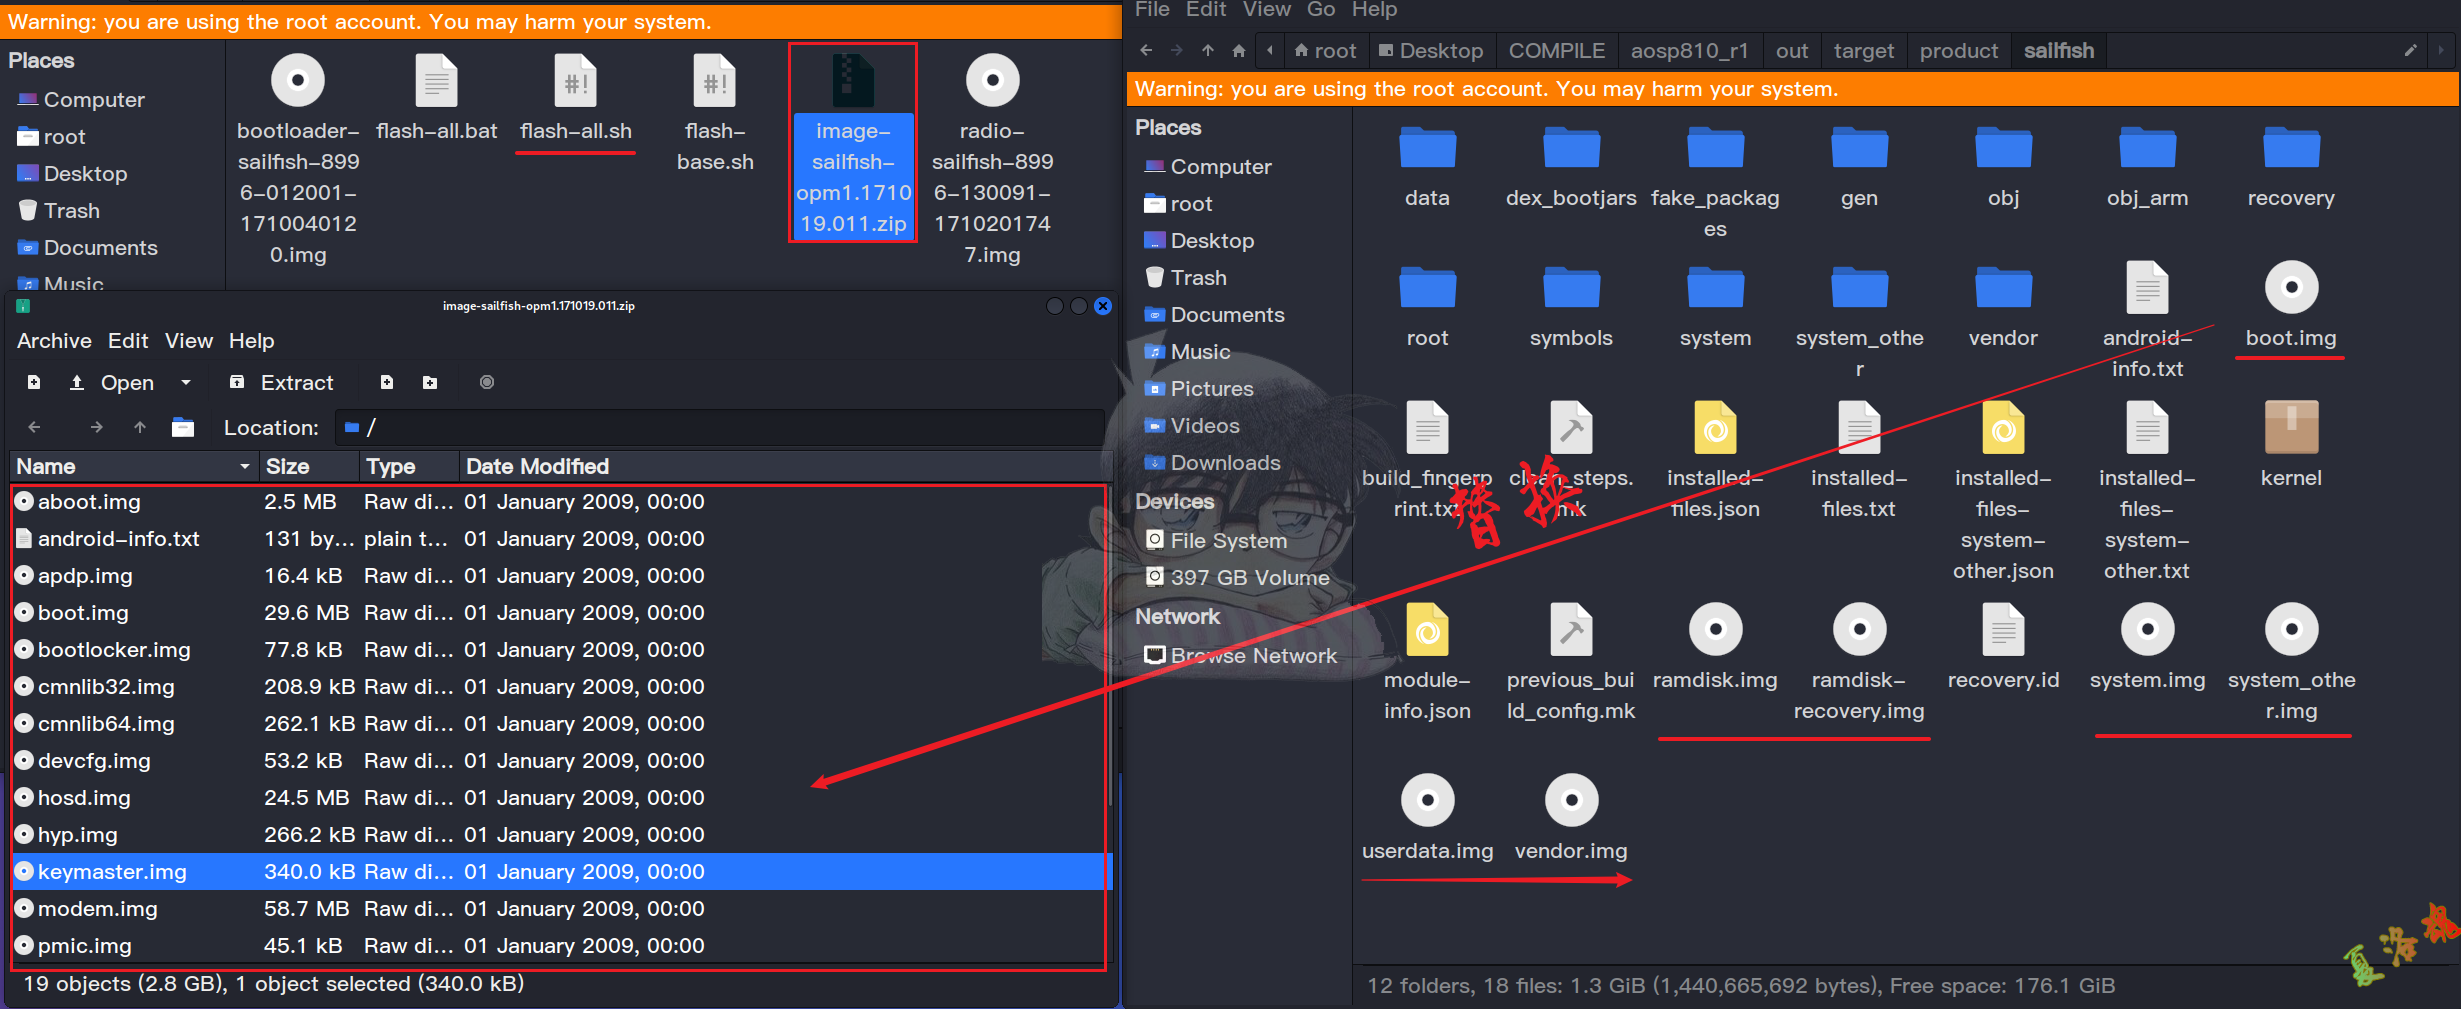Image resolution: width=2461 pixels, height=1009 pixels.
Task: Toggle sort order on Name column header
Action: click(132, 467)
